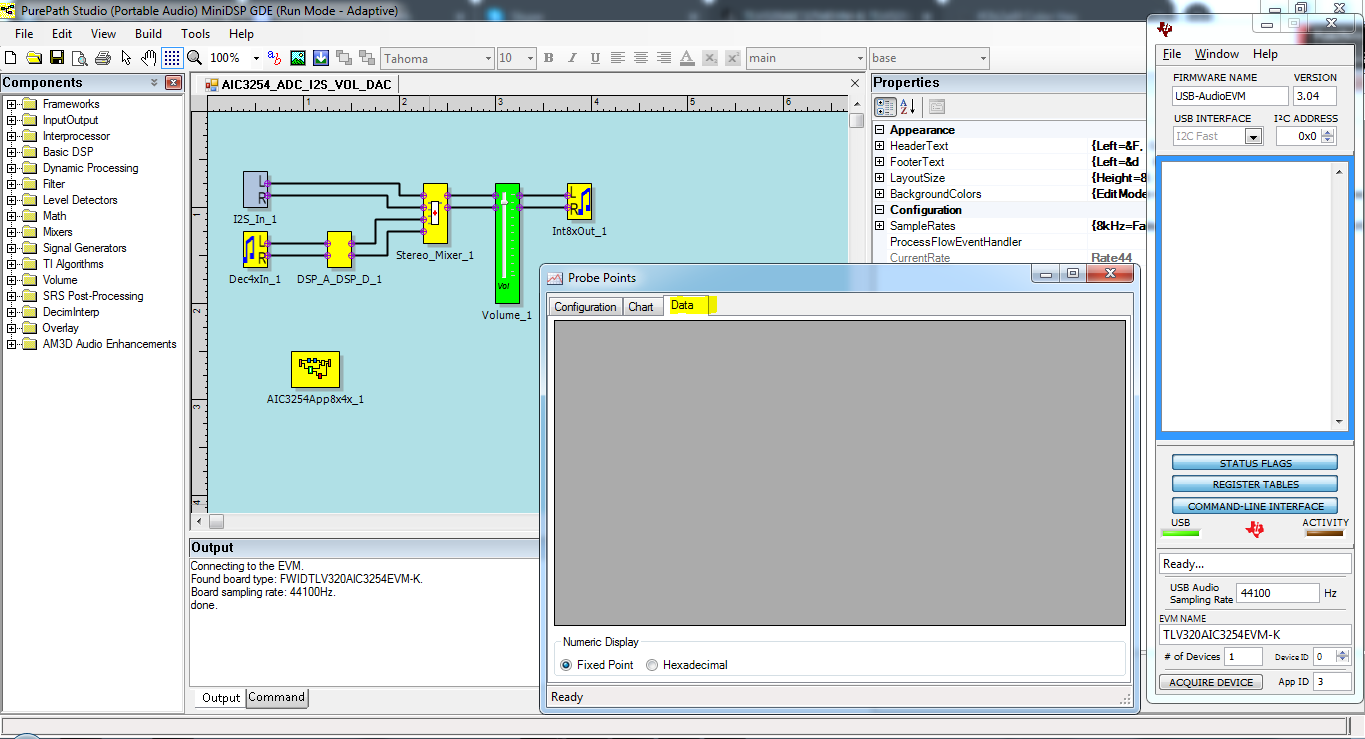Screen dimensions: 1365x739
Task: Open the View menu
Action: tap(104, 34)
